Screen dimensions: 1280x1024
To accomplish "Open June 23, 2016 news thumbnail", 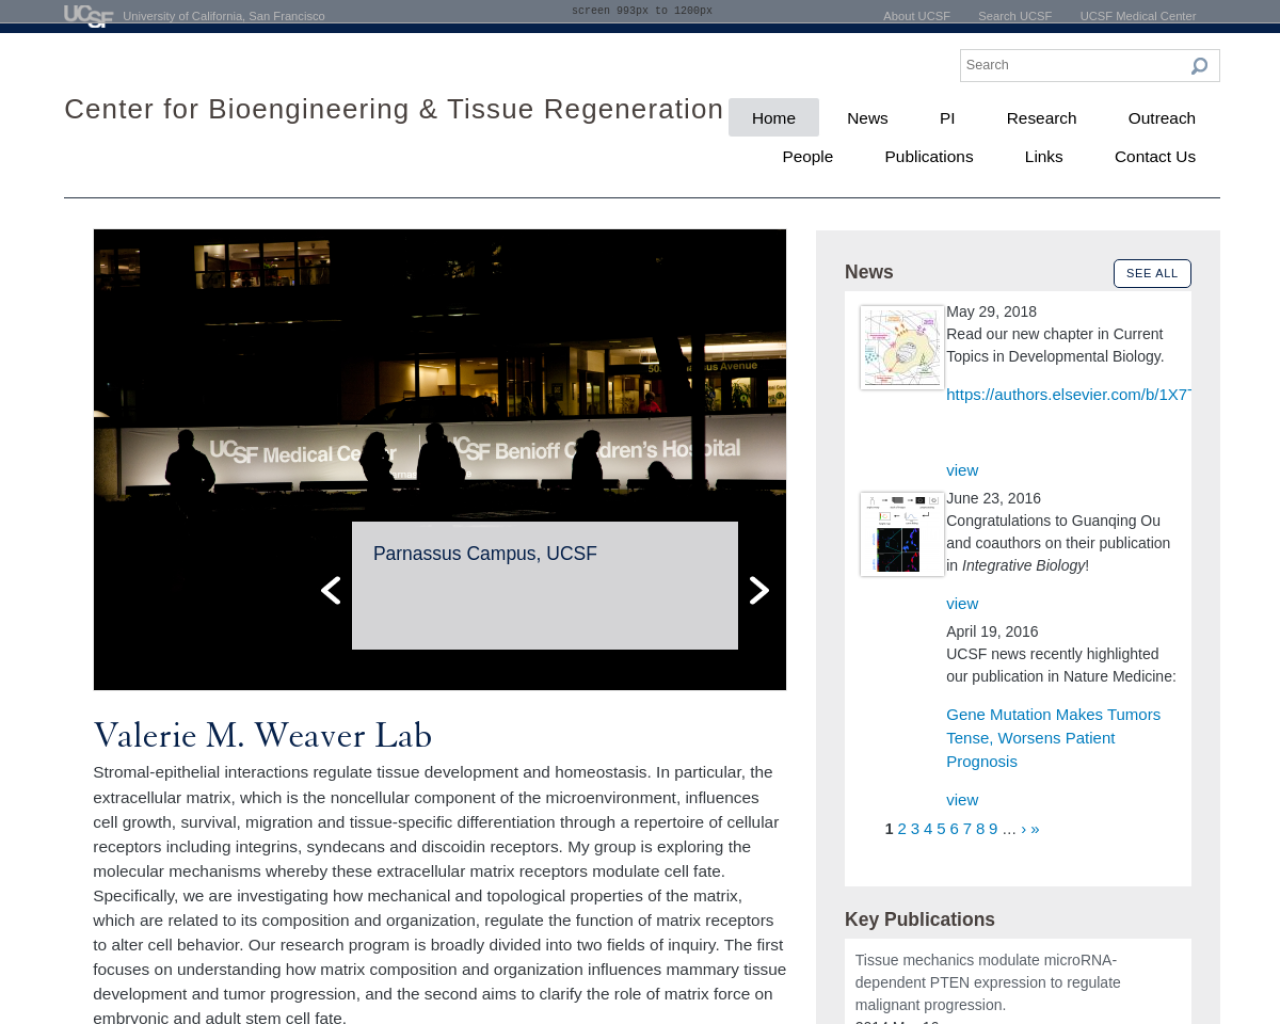I will pyautogui.click(x=902, y=534).
